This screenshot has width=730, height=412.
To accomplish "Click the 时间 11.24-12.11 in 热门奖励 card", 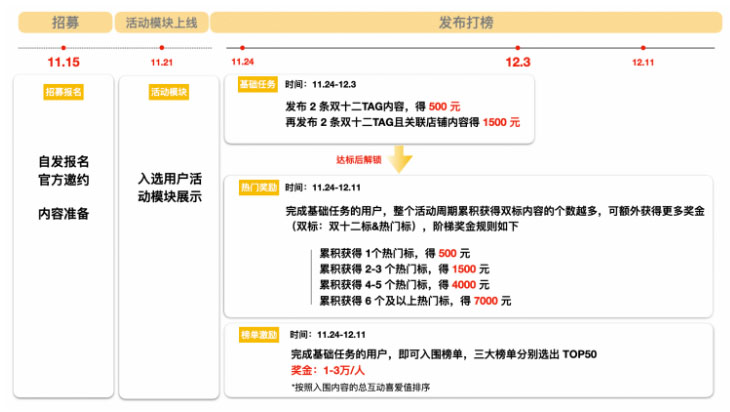I will [323, 188].
